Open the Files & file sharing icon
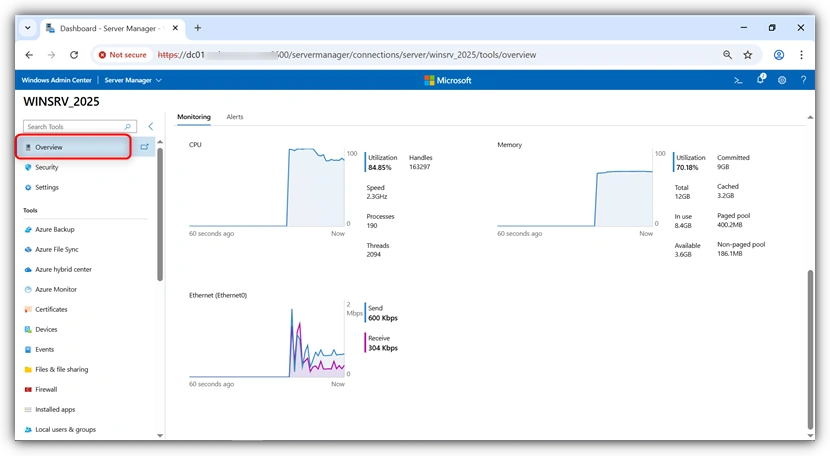The image size is (830, 456). pos(28,370)
